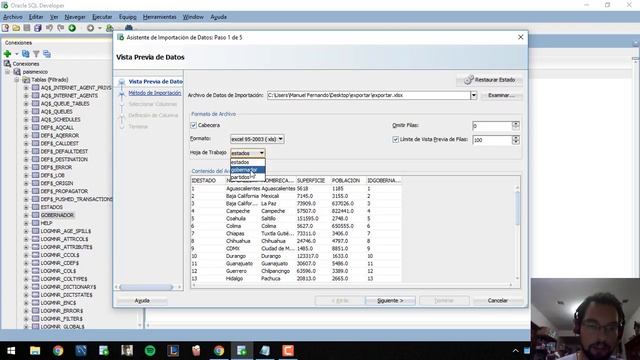The height and width of the screenshot is (360, 640).
Task: Select estados in worksheet dropdown list
Action: coord(248,162)
